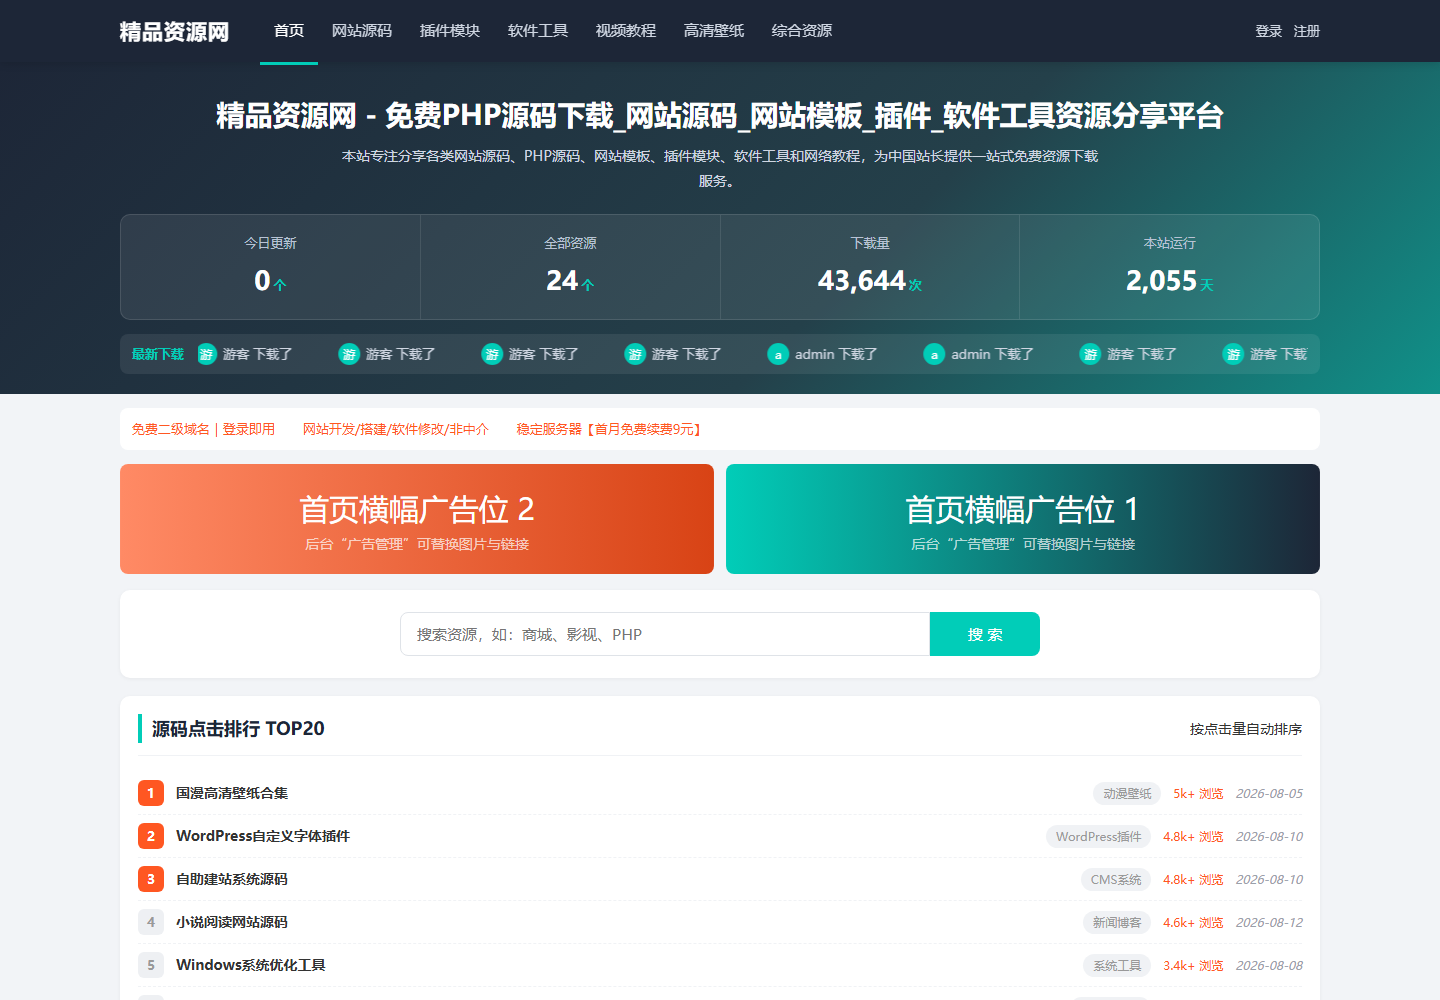Click the teal 搜索 button
The image size is (1440, 1000).
coord(985,634)
